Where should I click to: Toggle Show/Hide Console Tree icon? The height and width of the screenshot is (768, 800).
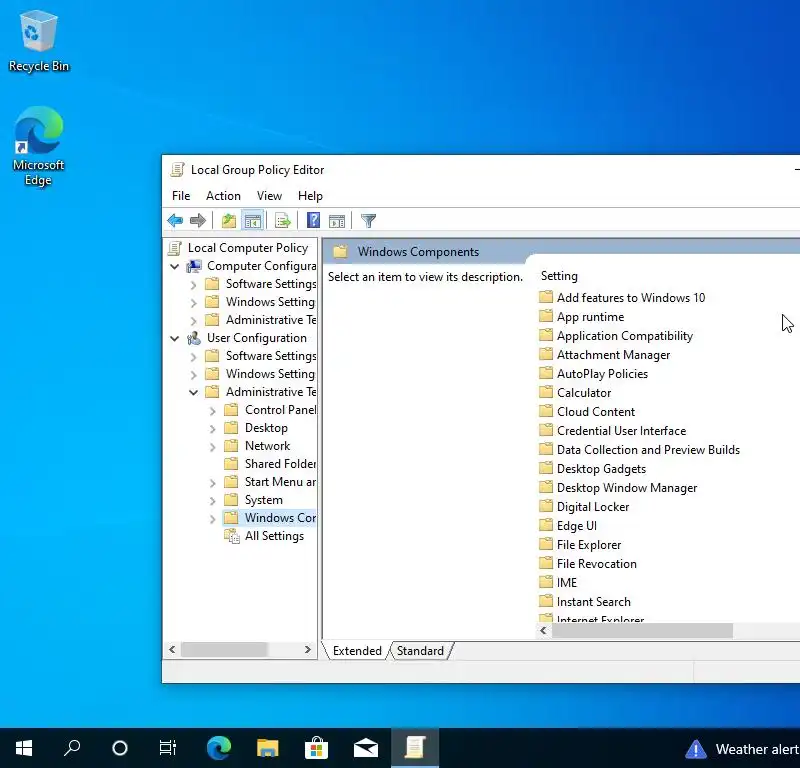pos(253,220)
